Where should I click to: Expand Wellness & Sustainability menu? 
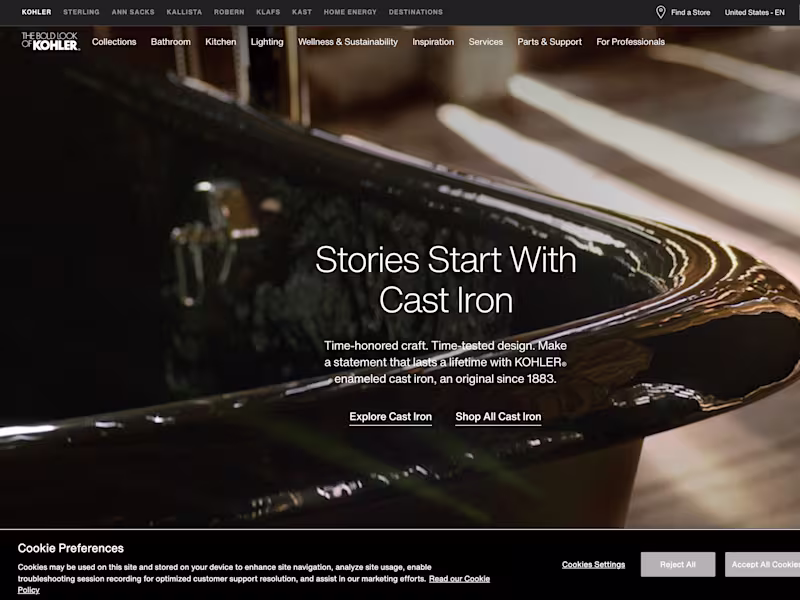[x=348, y=42]
